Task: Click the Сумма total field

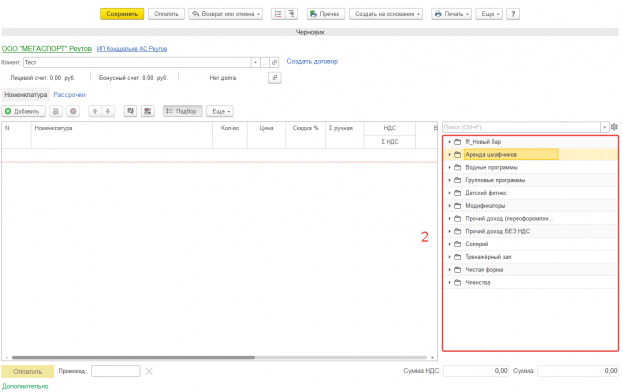Action: (578, 371)
